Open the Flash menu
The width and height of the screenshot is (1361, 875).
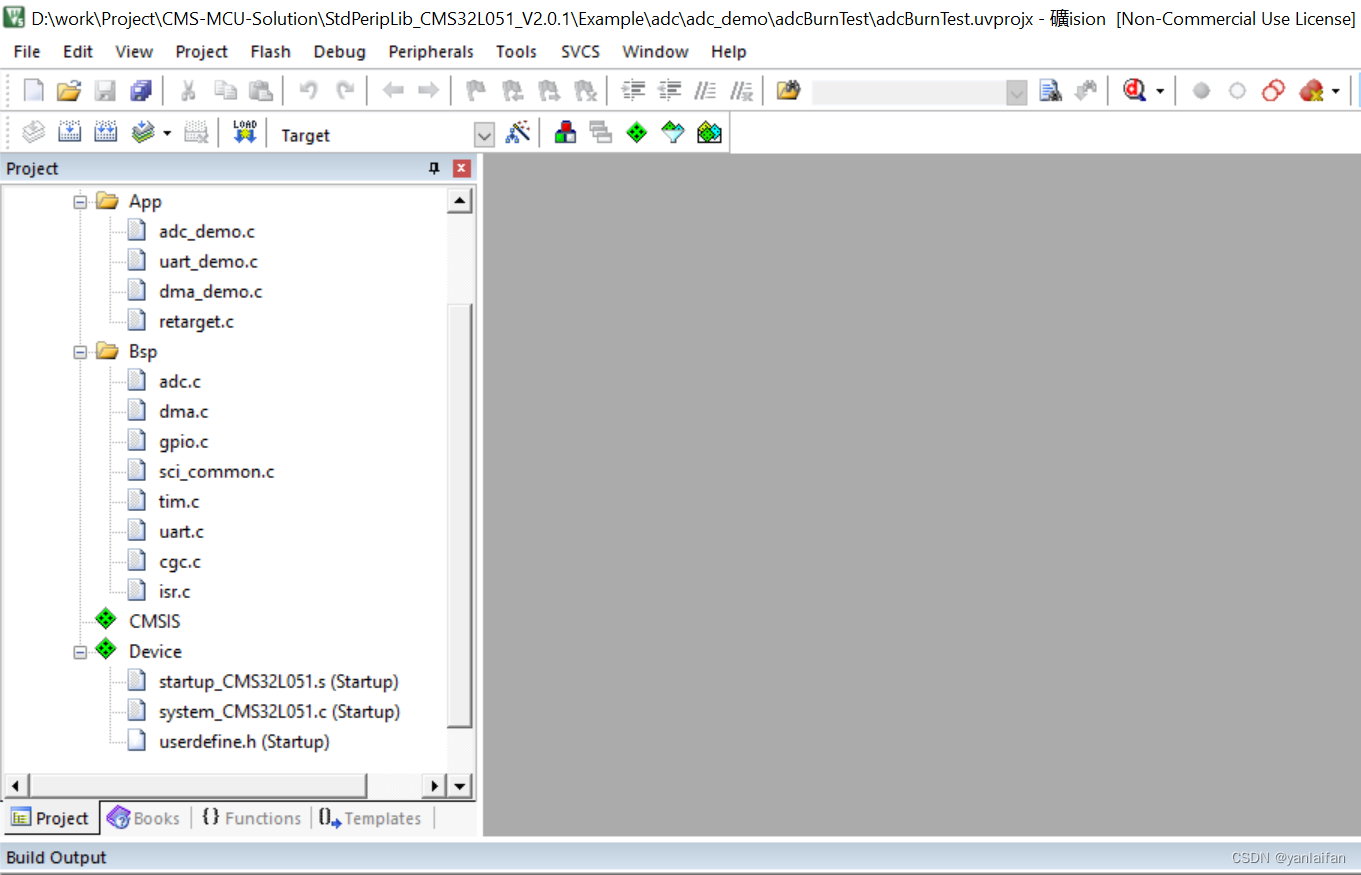[x=270, y=51]
